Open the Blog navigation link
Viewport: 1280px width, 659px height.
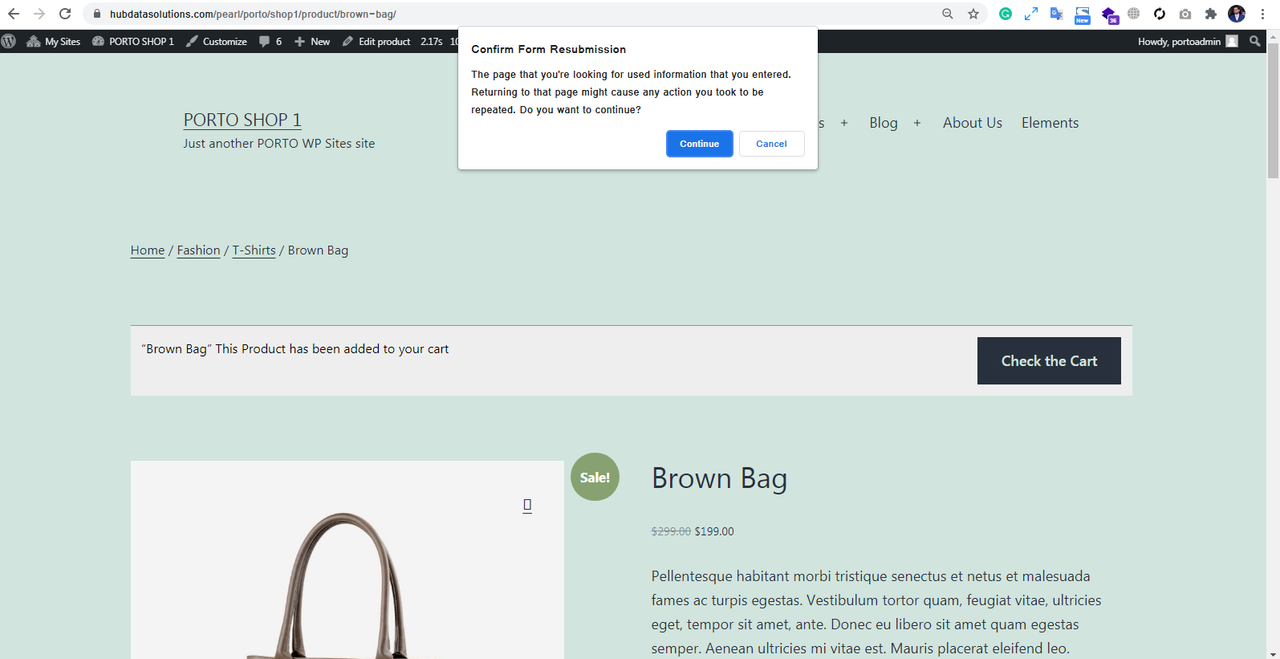883,123
